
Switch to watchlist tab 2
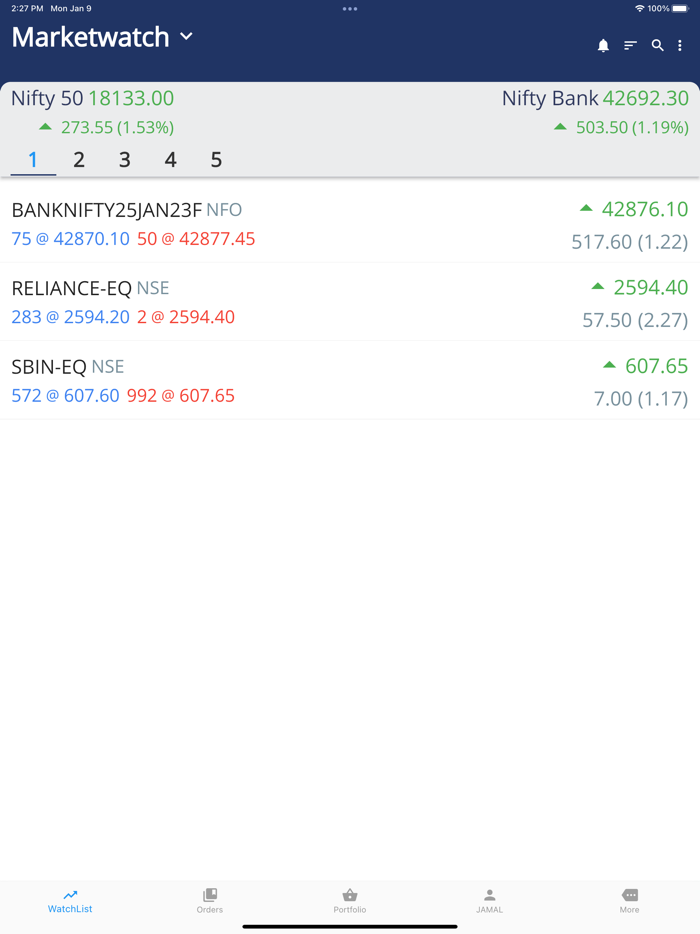pos(79,160)
